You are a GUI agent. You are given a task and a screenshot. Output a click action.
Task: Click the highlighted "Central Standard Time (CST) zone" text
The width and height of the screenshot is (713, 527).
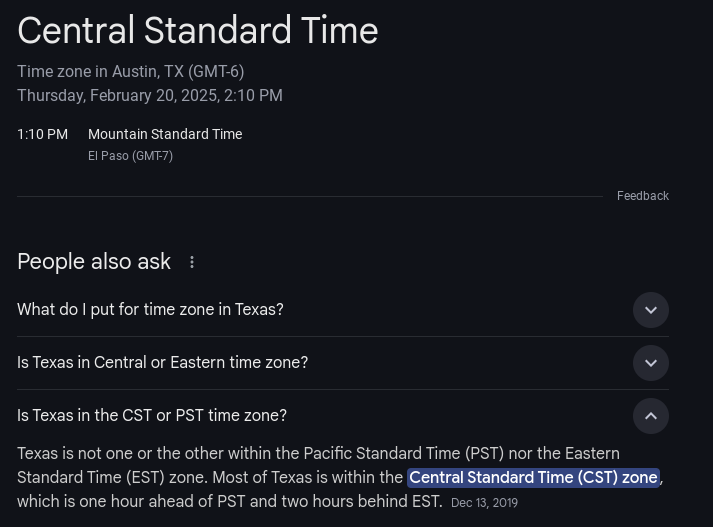[x=533, y=477]
